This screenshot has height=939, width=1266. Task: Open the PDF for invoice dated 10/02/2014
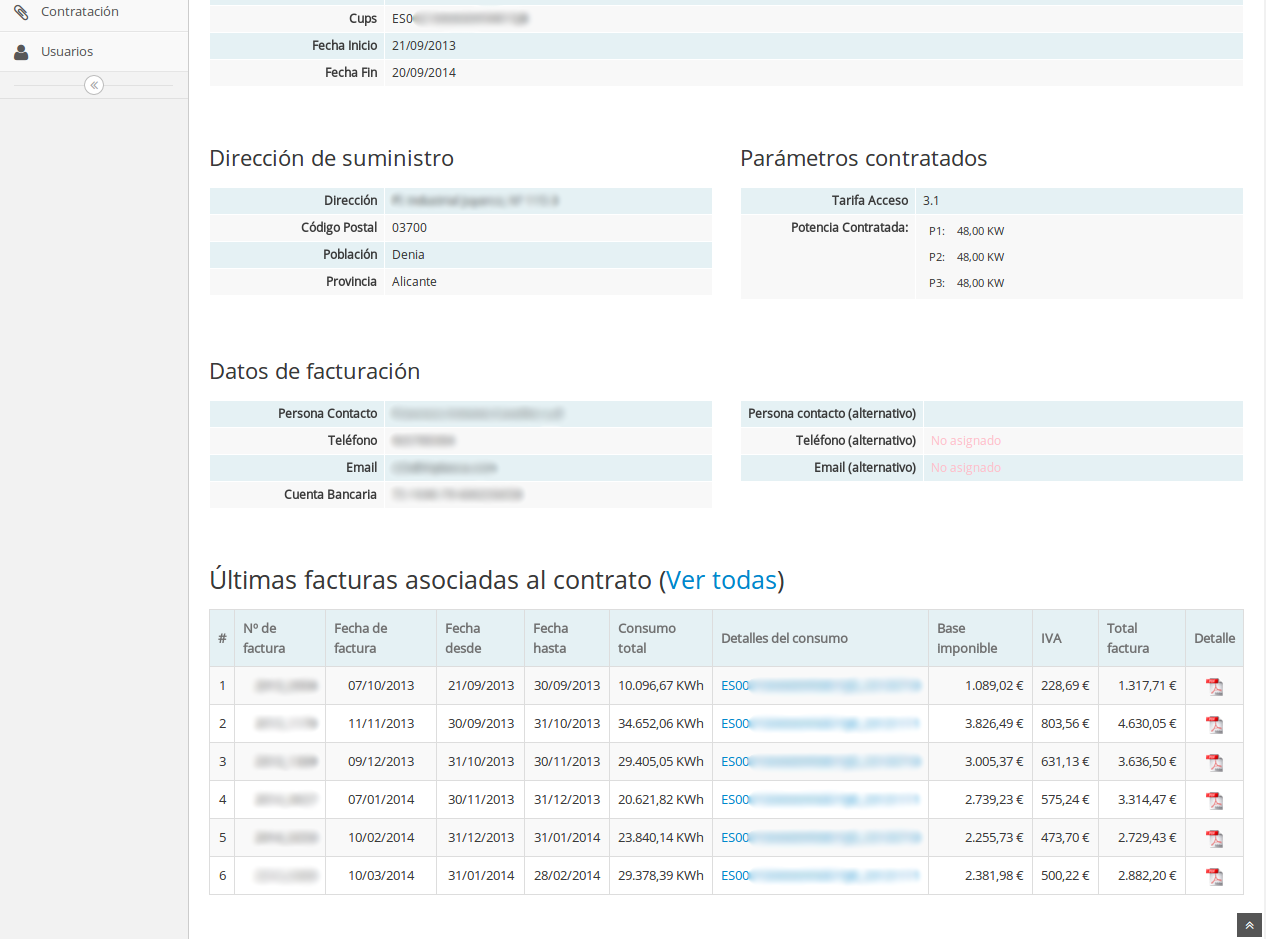point(1214,837)
